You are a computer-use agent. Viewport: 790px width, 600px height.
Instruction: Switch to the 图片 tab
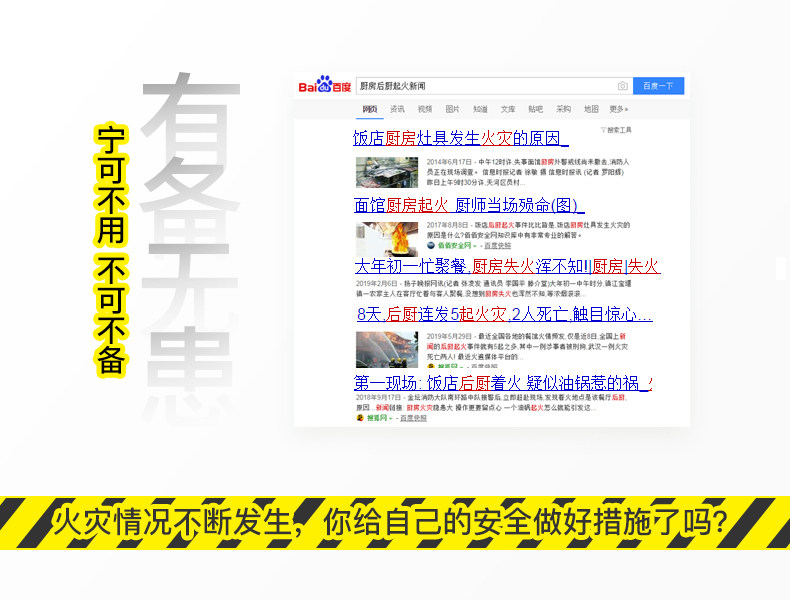point(452,109)
